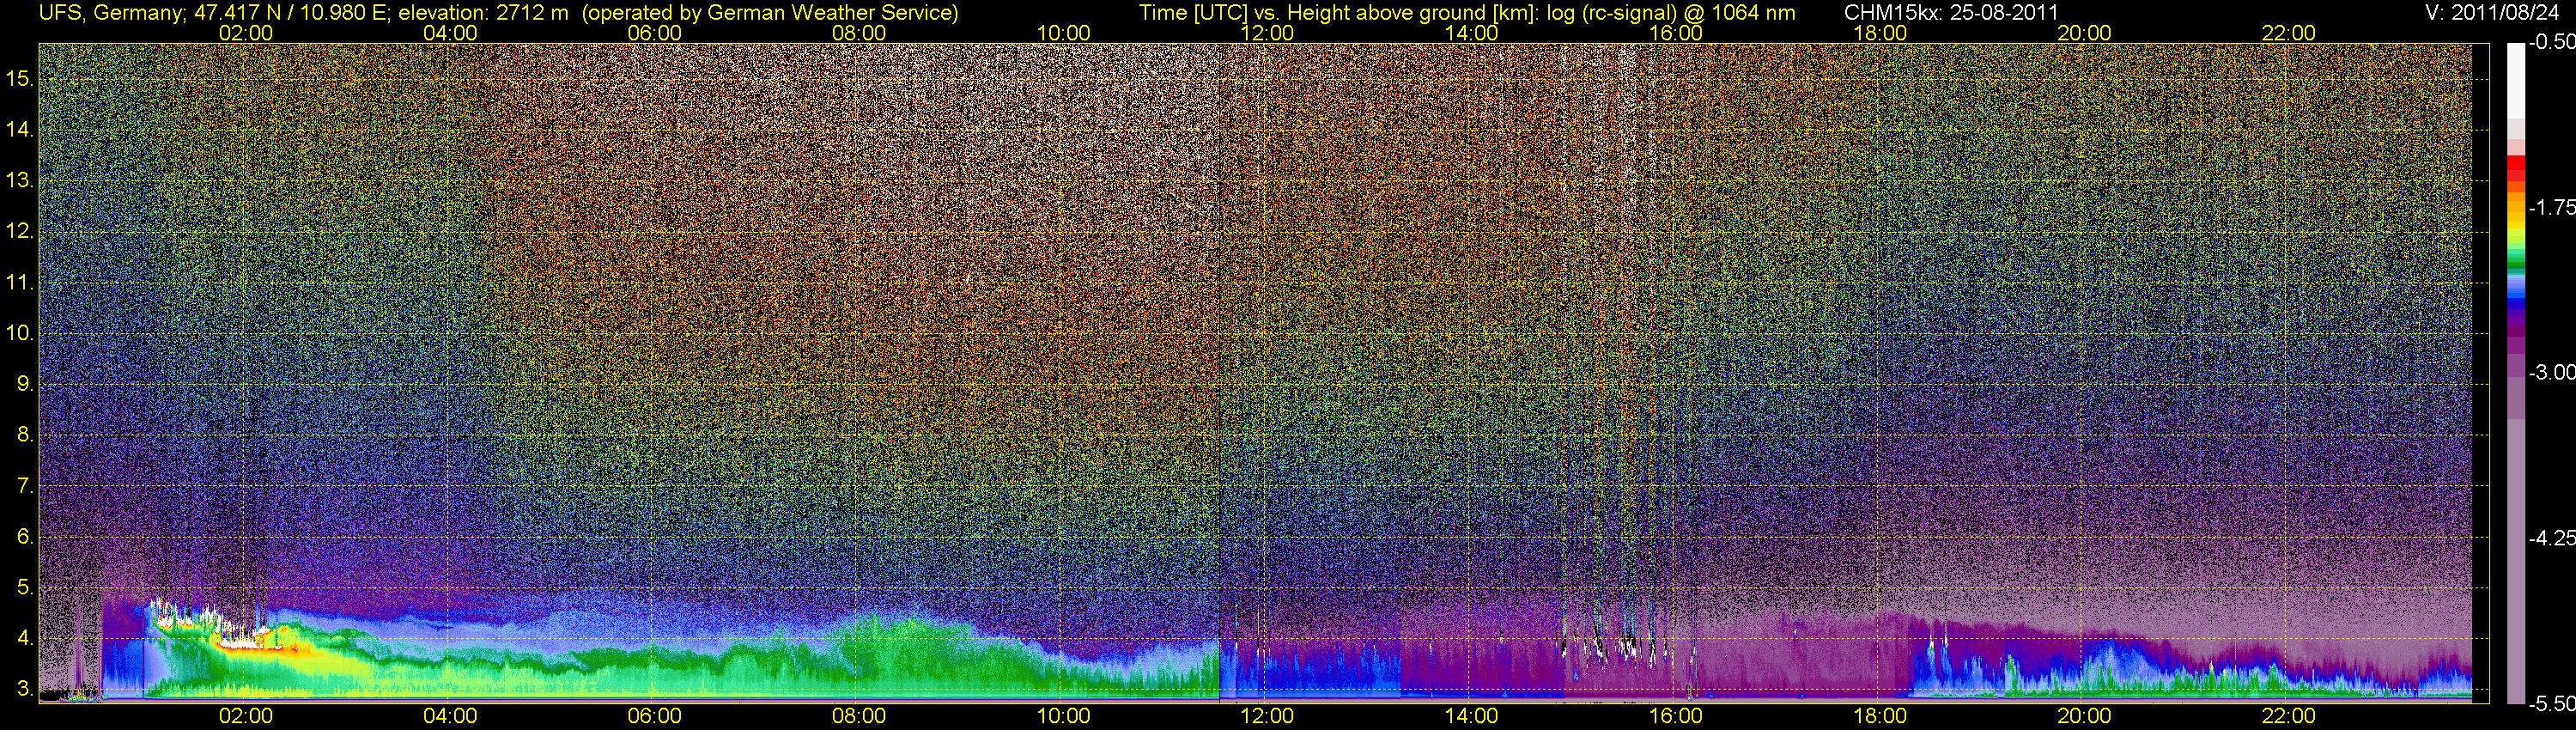Click the -4.25 color scale value
Screen dimensions: 2576x730
(2551, 538)
